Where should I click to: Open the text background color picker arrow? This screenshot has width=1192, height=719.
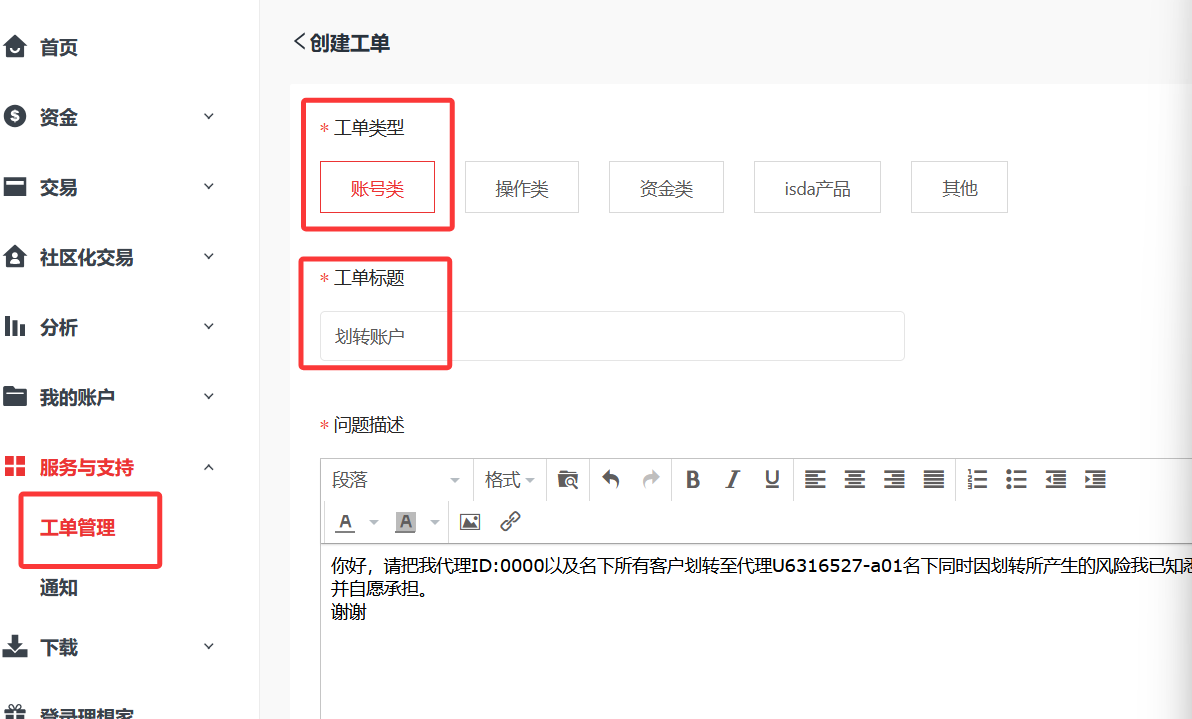[435, 522]
